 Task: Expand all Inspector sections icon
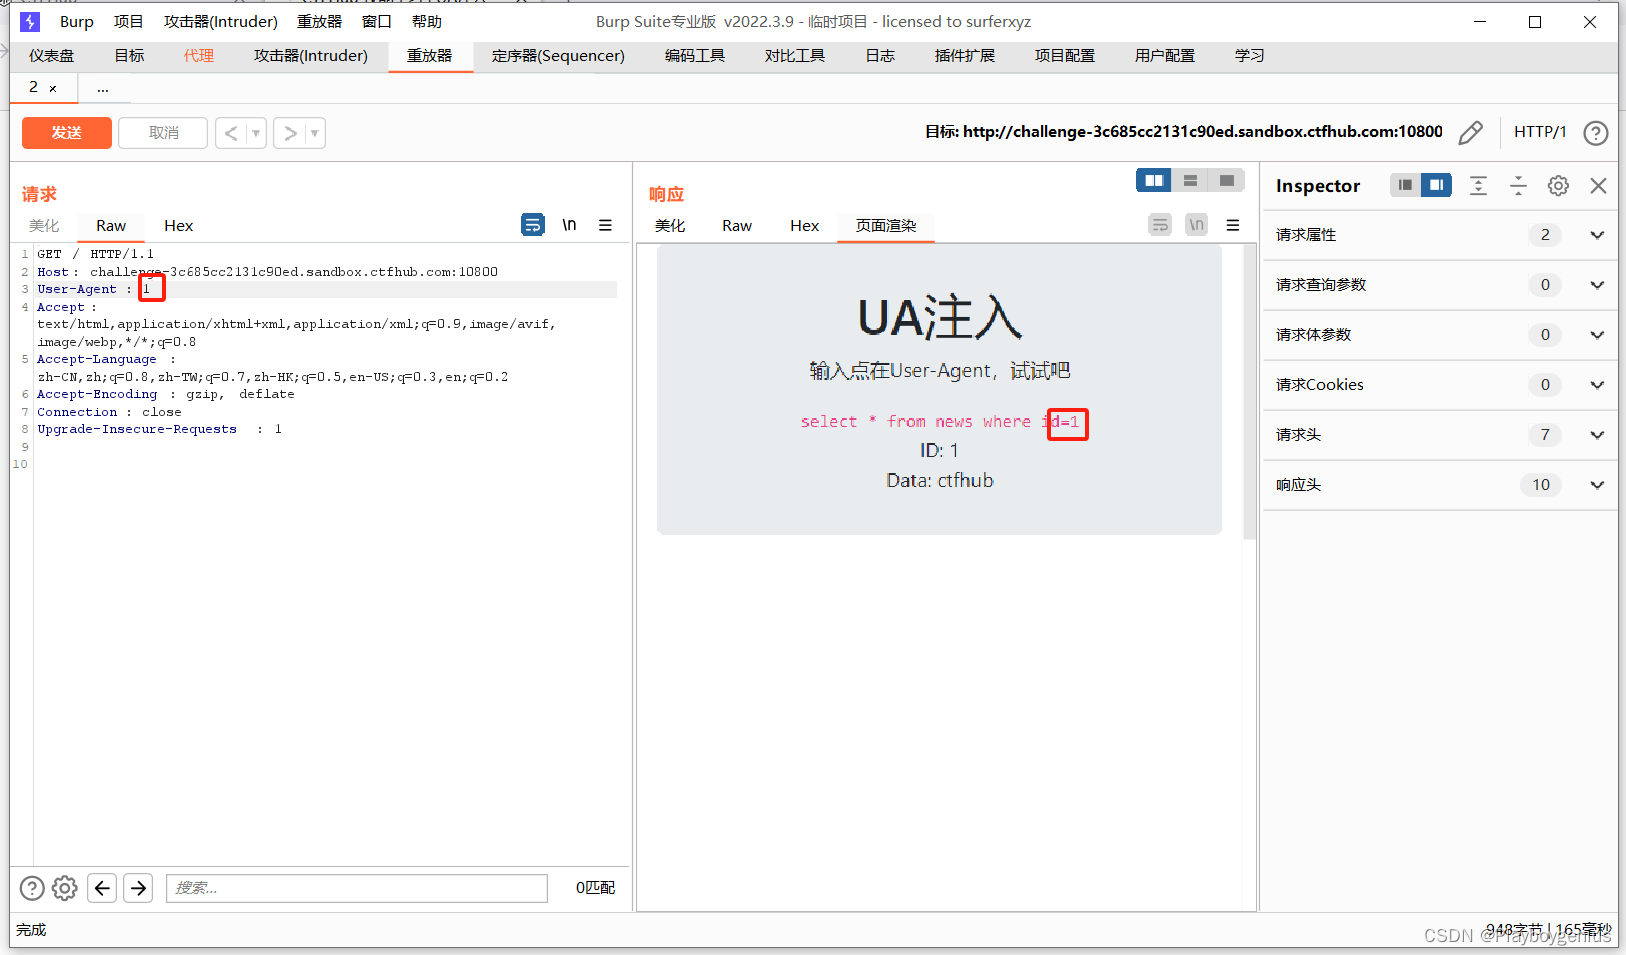pos(1478,185)
